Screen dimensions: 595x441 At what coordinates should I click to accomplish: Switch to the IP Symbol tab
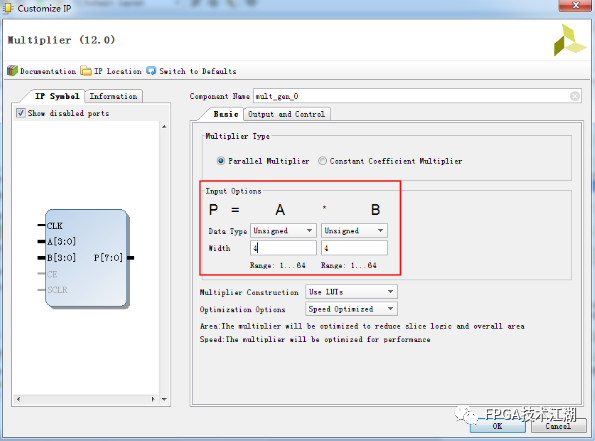57,96
